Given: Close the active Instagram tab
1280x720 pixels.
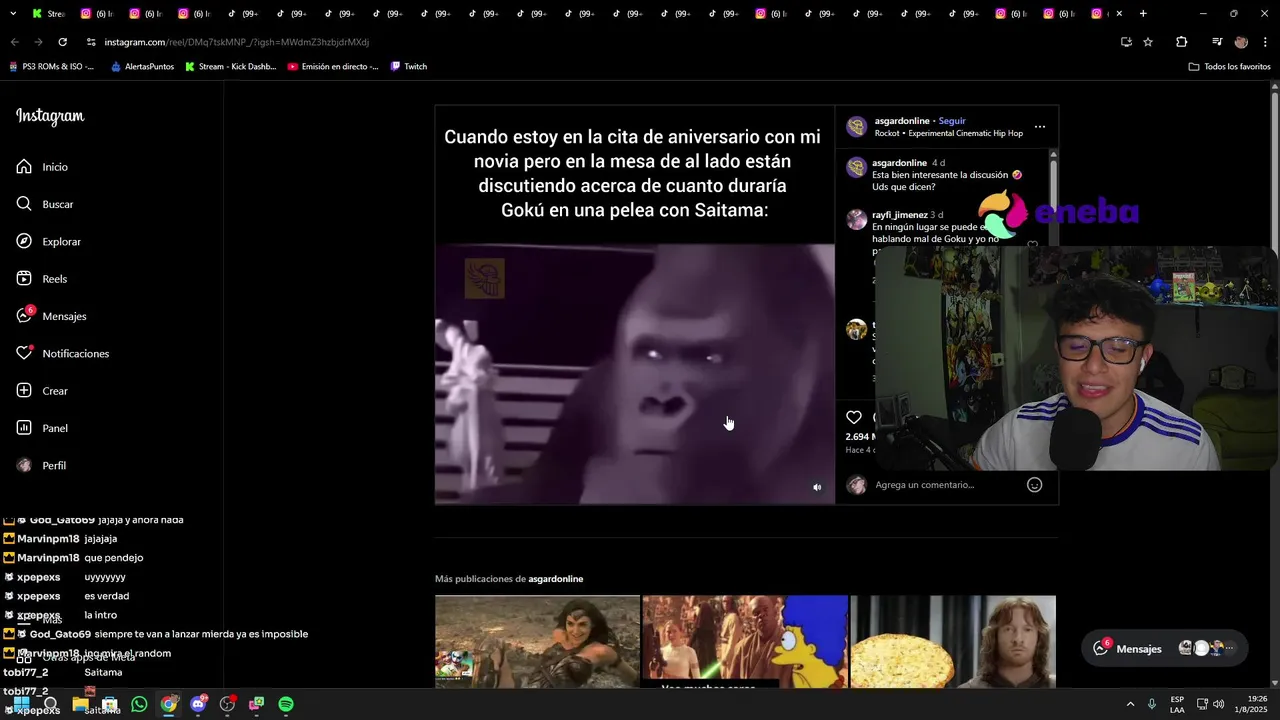Looking at the screenshot, I should pyautogui.click(x=1119, y=14).
